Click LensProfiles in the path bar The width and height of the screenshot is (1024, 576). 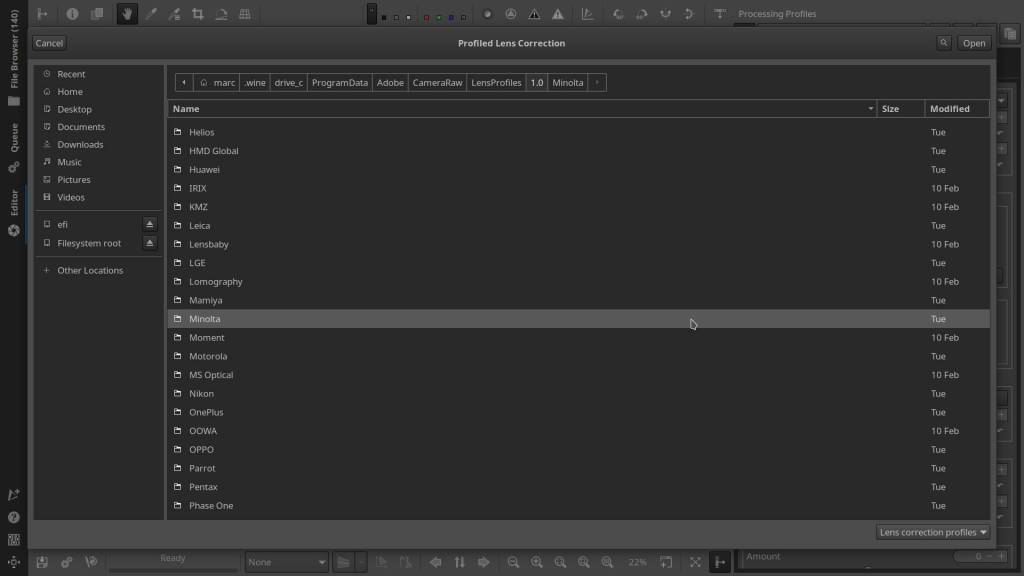coord(496,82)
